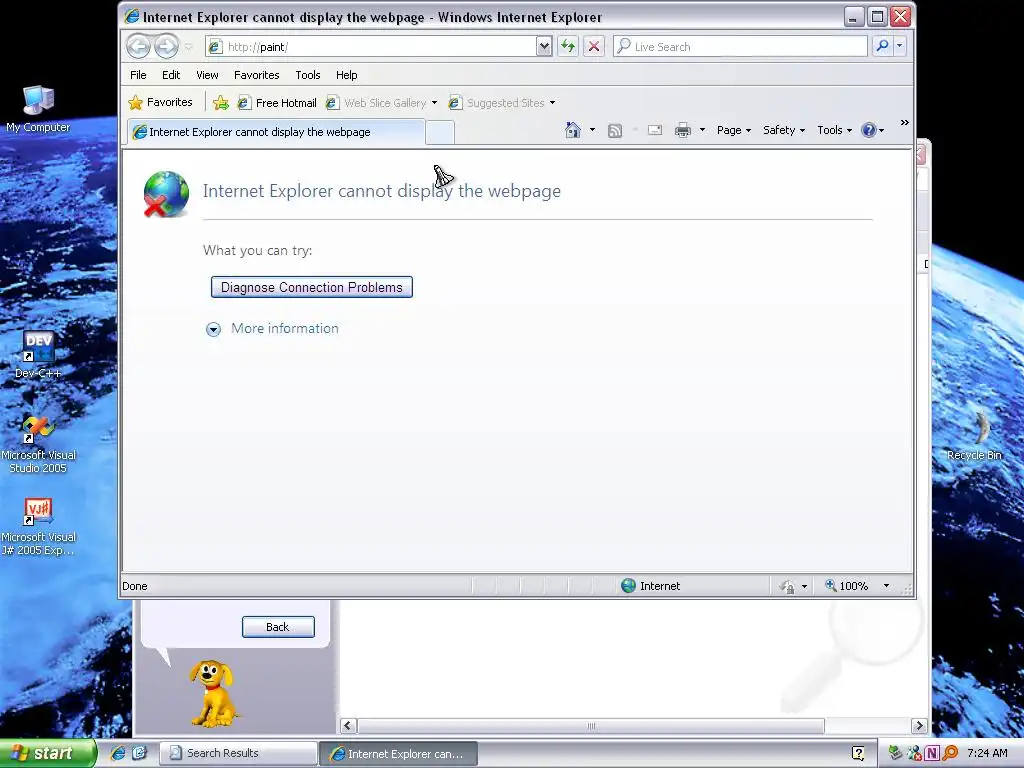
Task: Click the horizontal scrollbar thumb in Search Results
Action: pyautogui.click(x=591, y=726)
